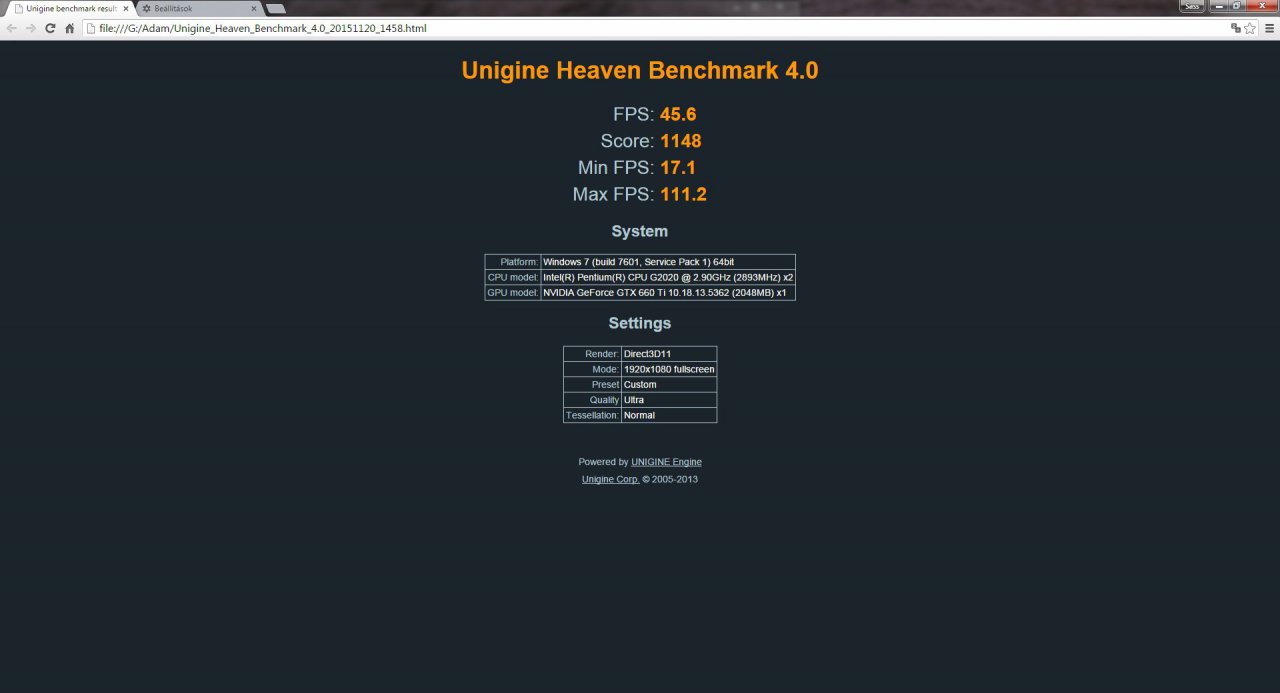This screenshot has height=693, width=1280.
Task: Click the System section heading
Action: [x=640, y=231]
